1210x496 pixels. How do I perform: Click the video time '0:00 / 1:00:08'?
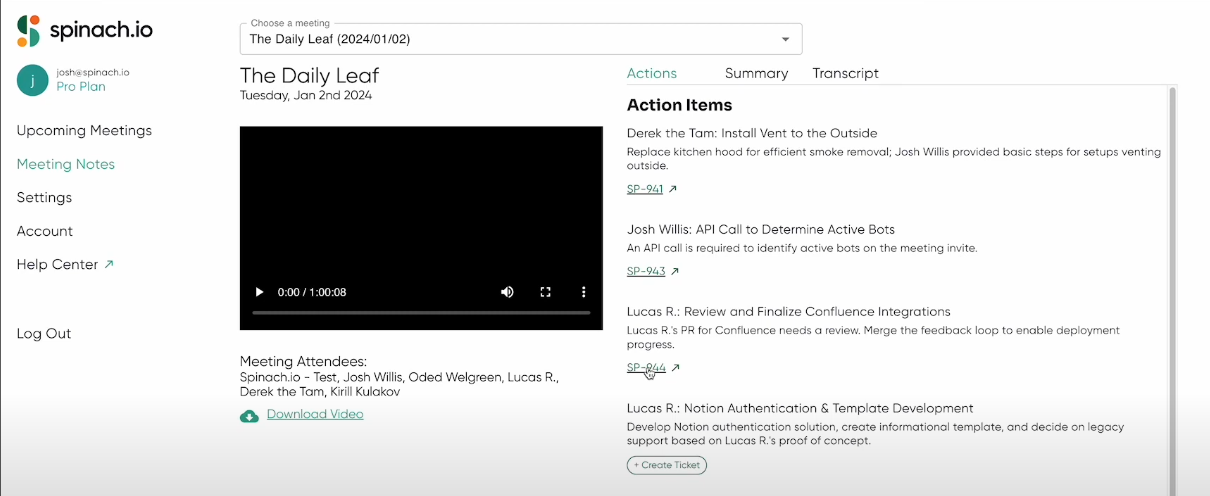pyautogui.click(x=312, y=292)
